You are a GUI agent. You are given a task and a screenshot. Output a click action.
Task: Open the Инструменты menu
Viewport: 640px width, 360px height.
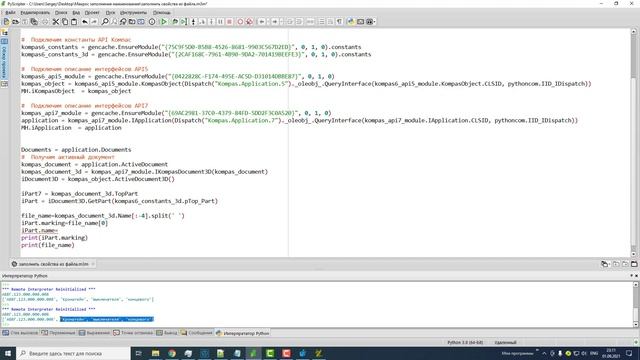[133, 13]
